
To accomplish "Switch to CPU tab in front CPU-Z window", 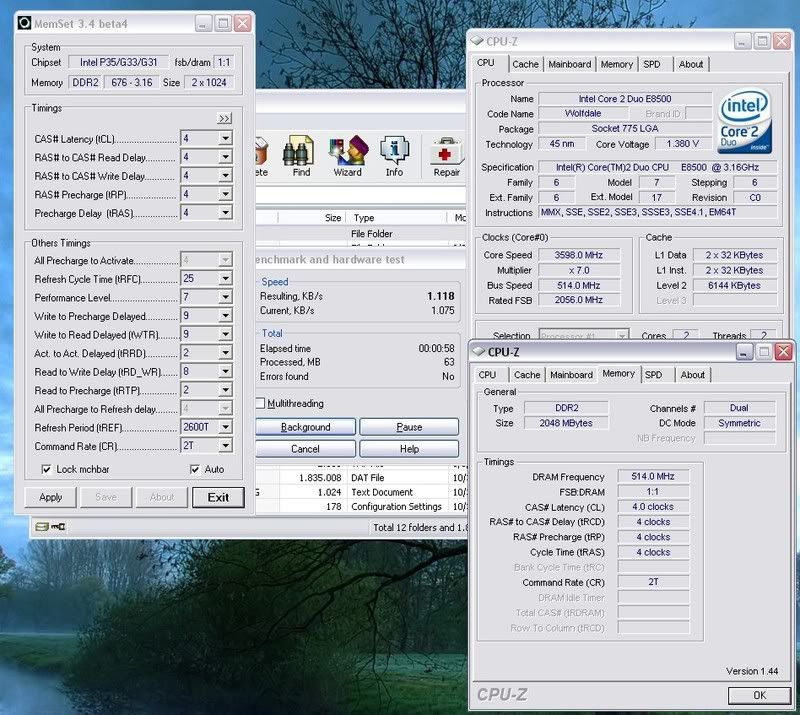I will [x=487, y=375].
